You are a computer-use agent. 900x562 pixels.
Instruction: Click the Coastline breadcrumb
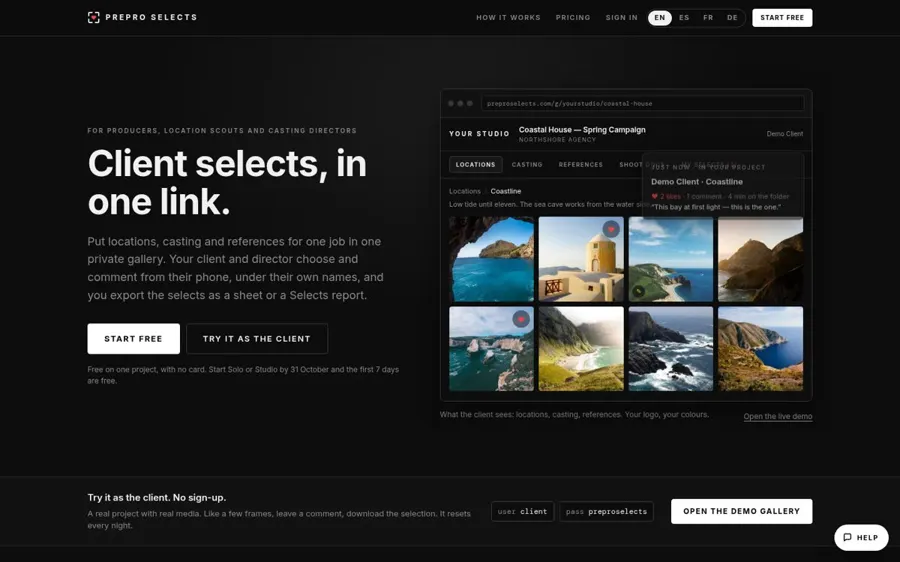click(506, 191)
